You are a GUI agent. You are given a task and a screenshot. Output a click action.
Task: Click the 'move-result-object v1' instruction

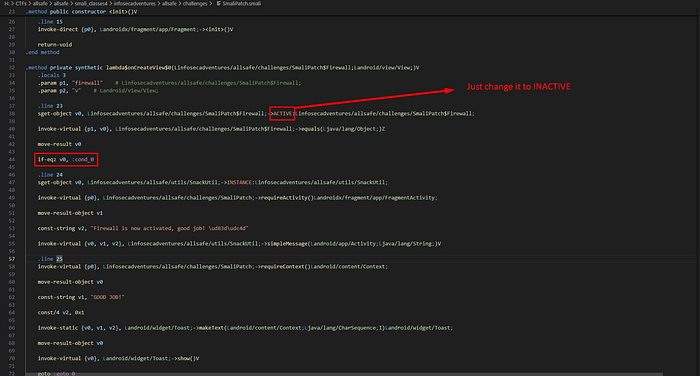tap(70, 213)
